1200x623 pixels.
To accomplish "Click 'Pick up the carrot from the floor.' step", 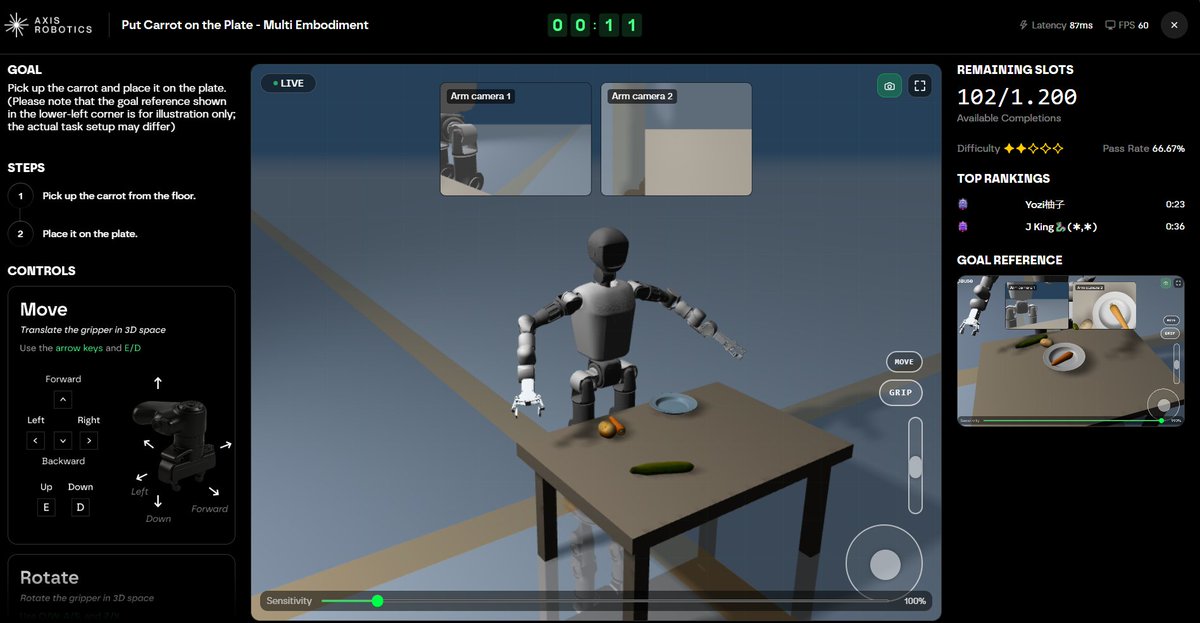I will click(x=119, y=196).
